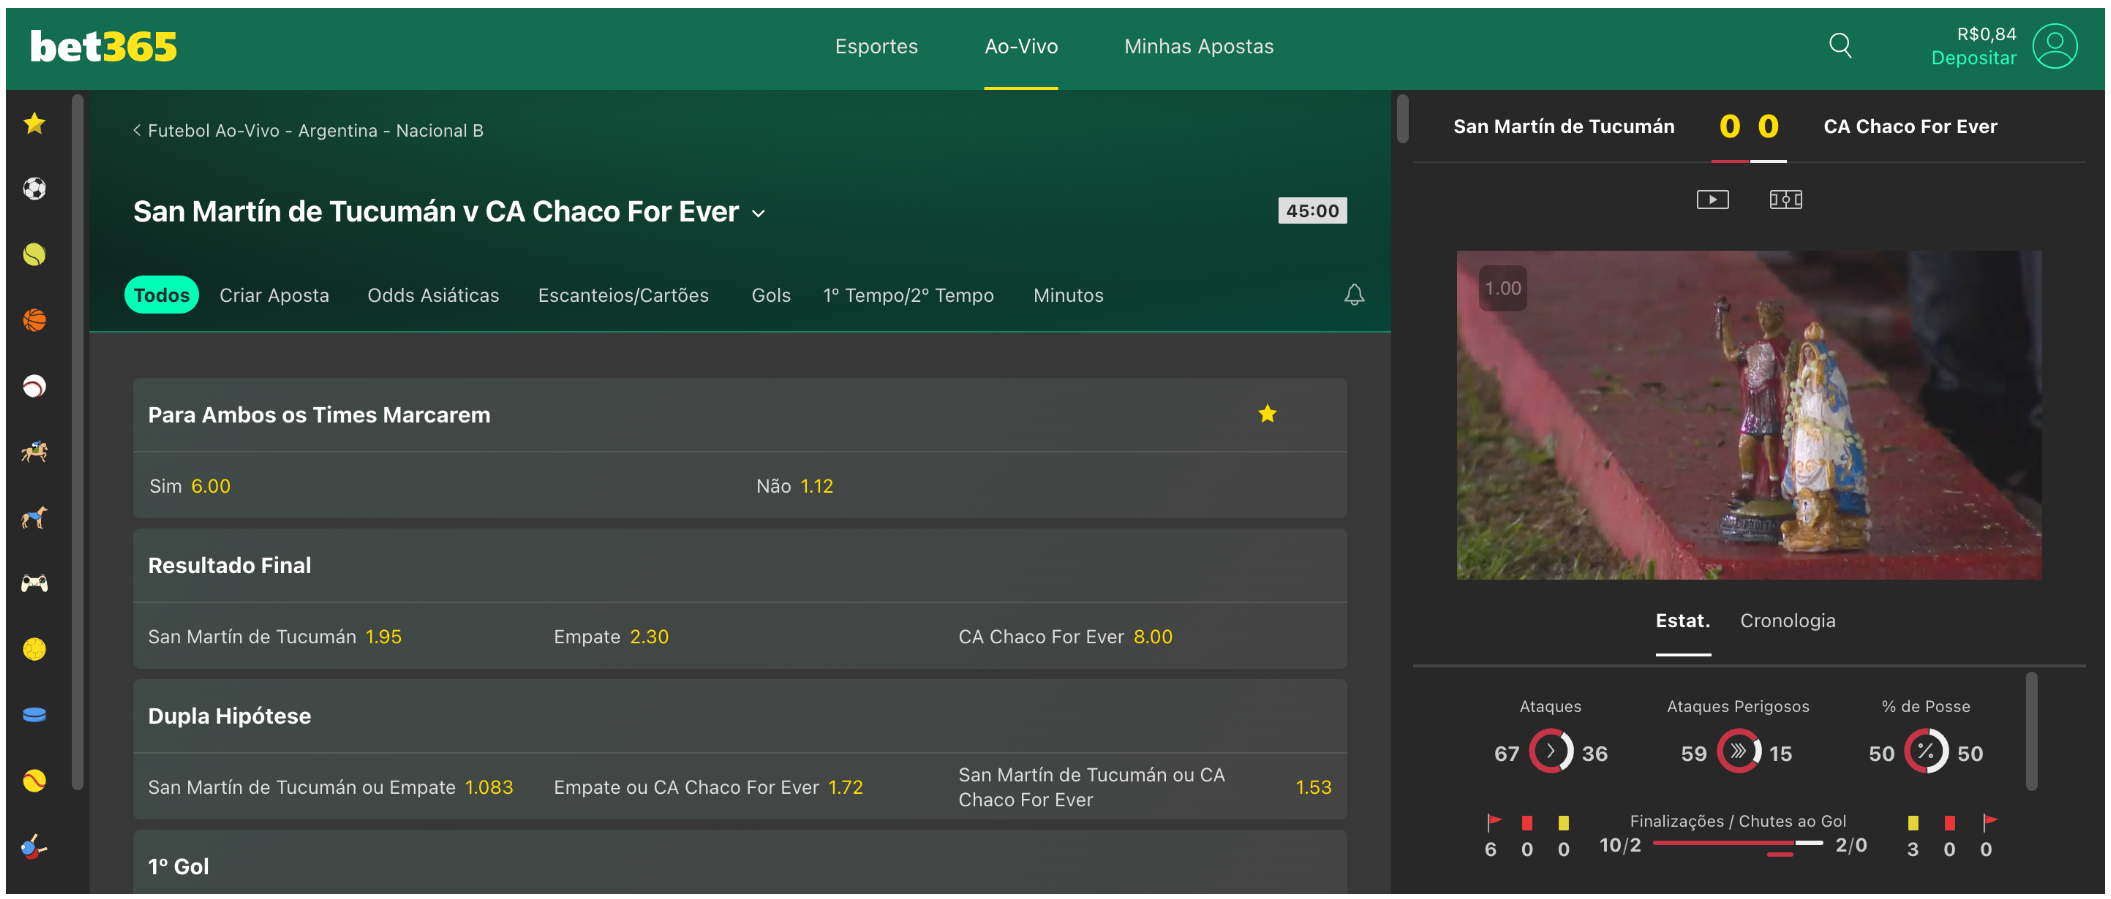Open the user account avatar icon
Viewport: 2111px width, 899px height.
click(x=2055, y=46)
